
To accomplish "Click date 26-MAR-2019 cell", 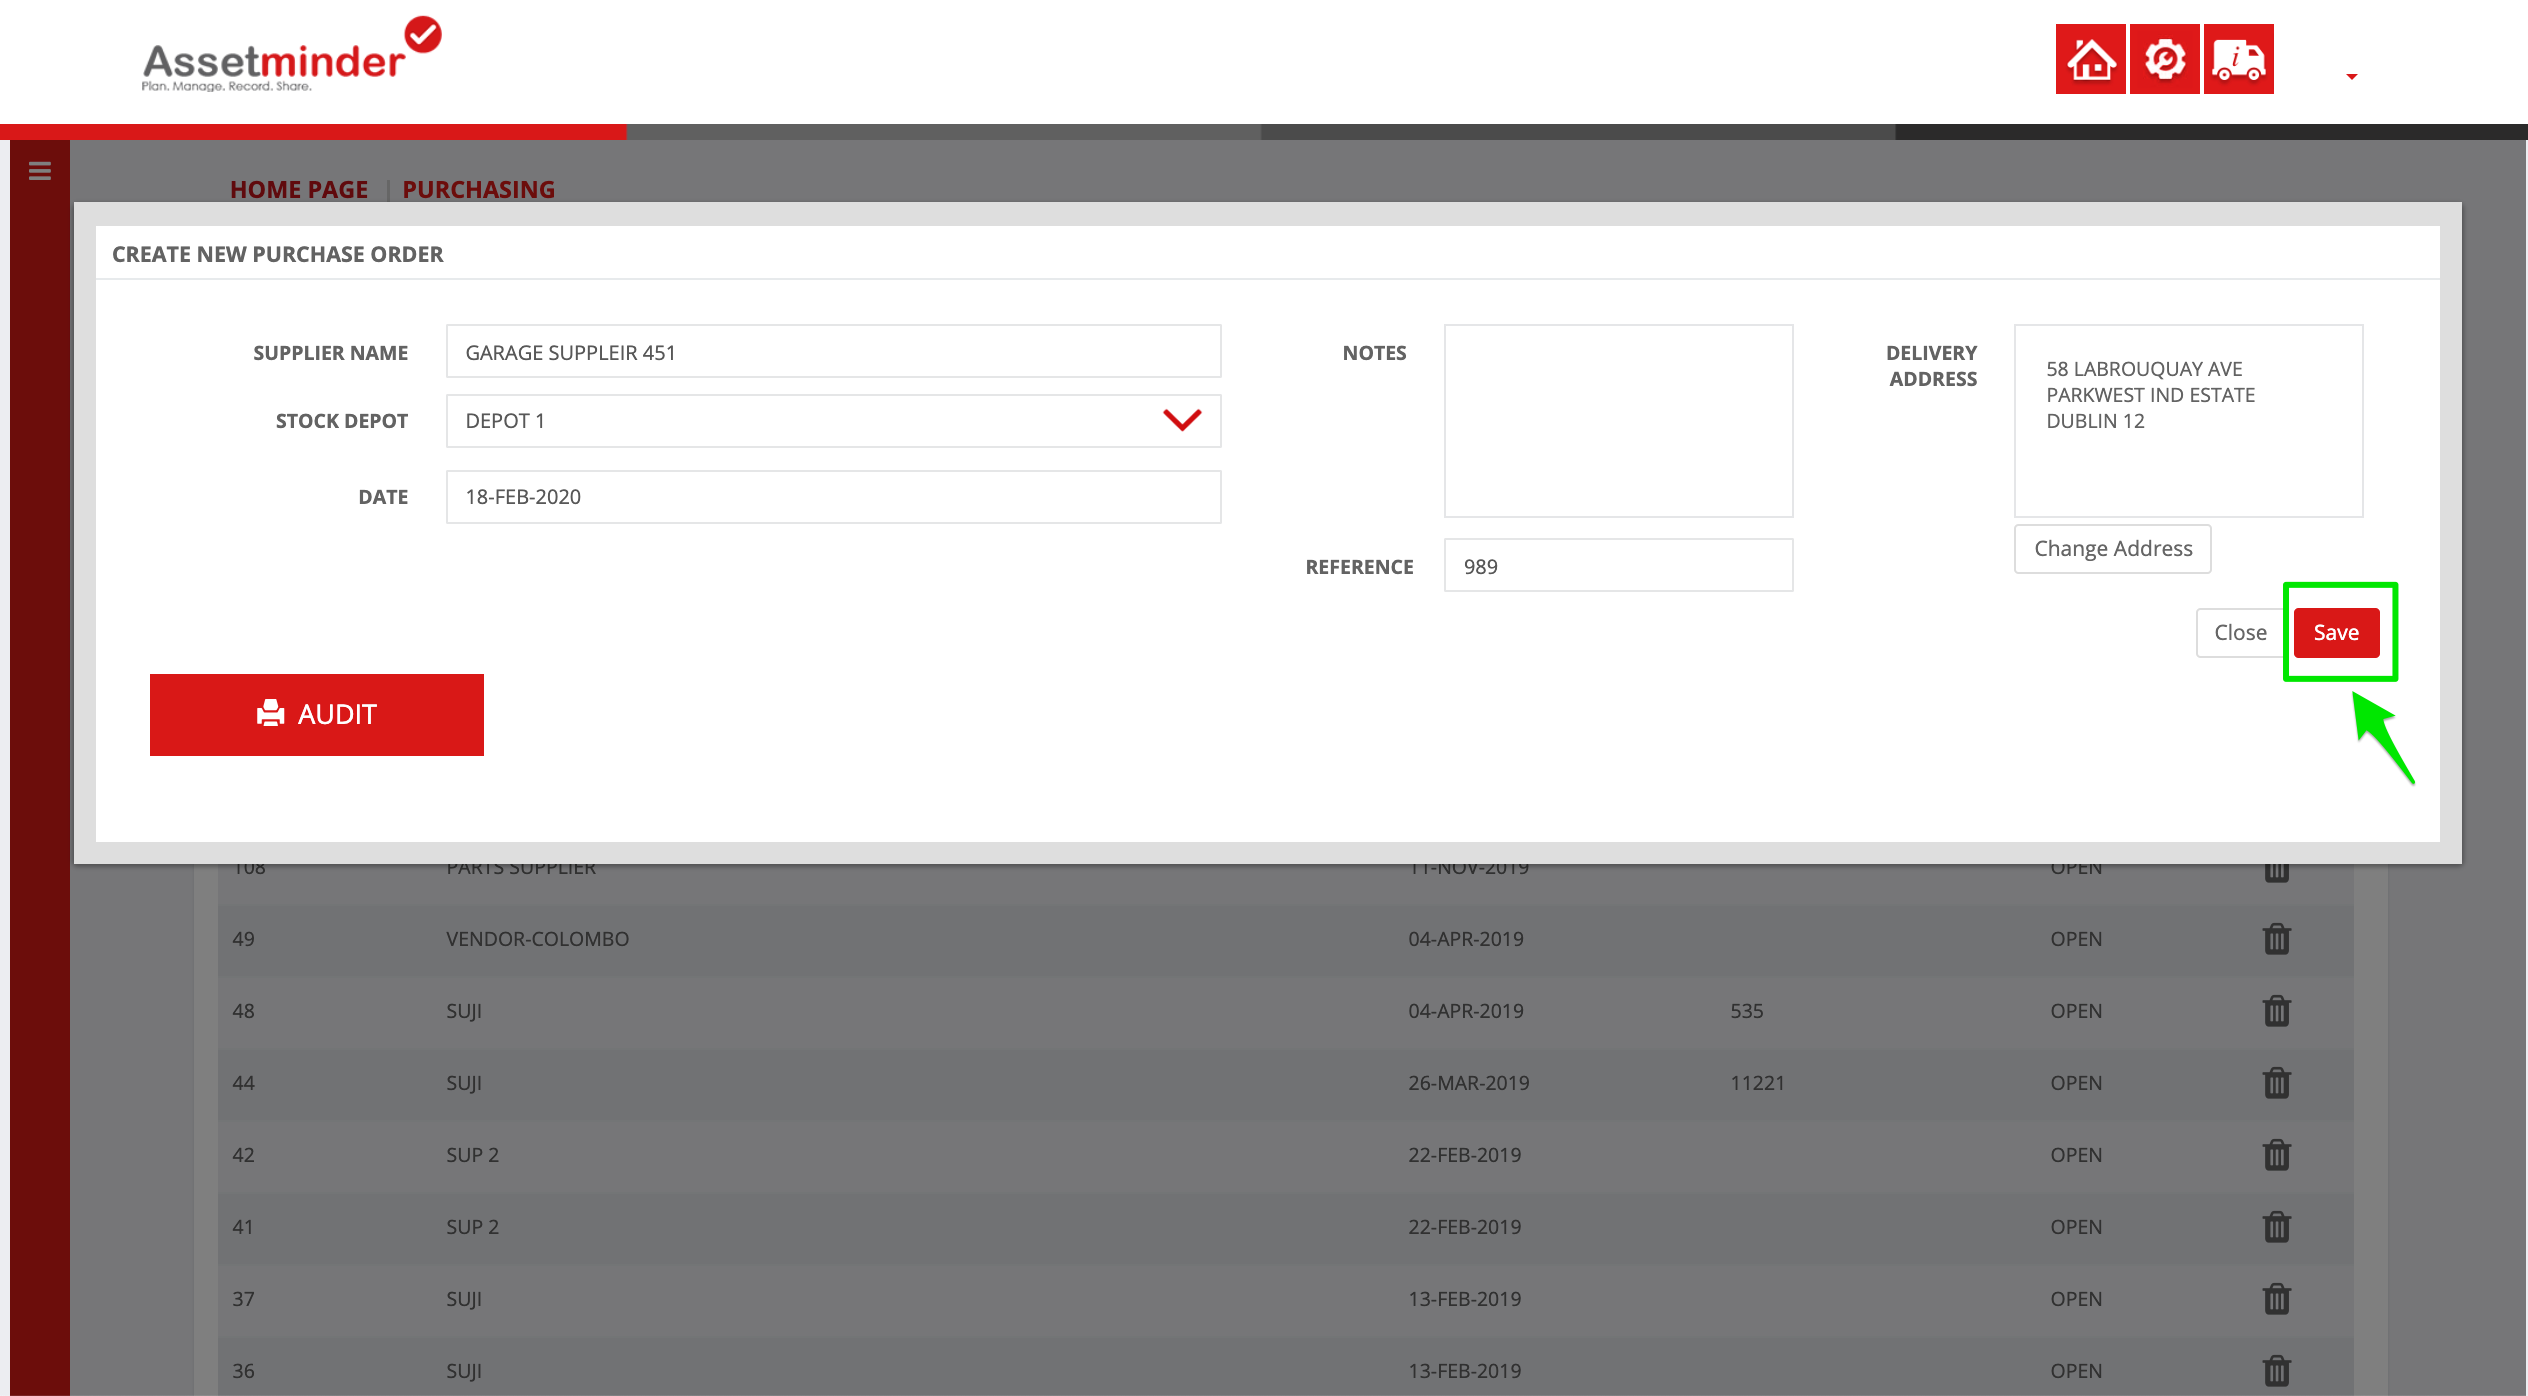I will 1468,1083.
